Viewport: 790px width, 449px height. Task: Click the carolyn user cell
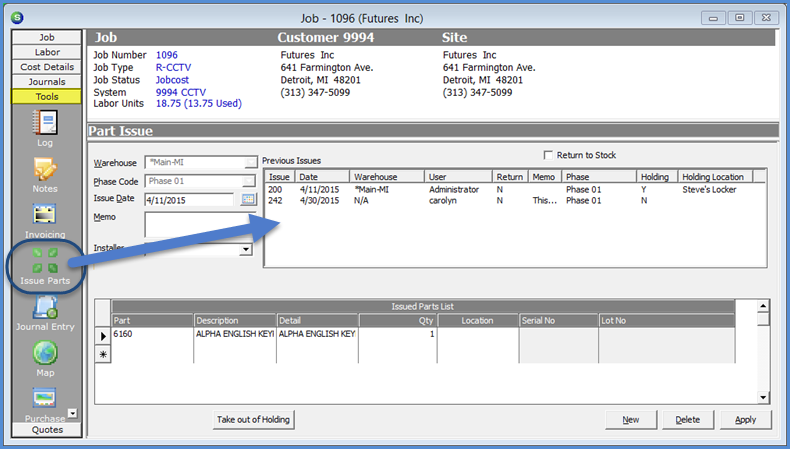pos(443,201)
